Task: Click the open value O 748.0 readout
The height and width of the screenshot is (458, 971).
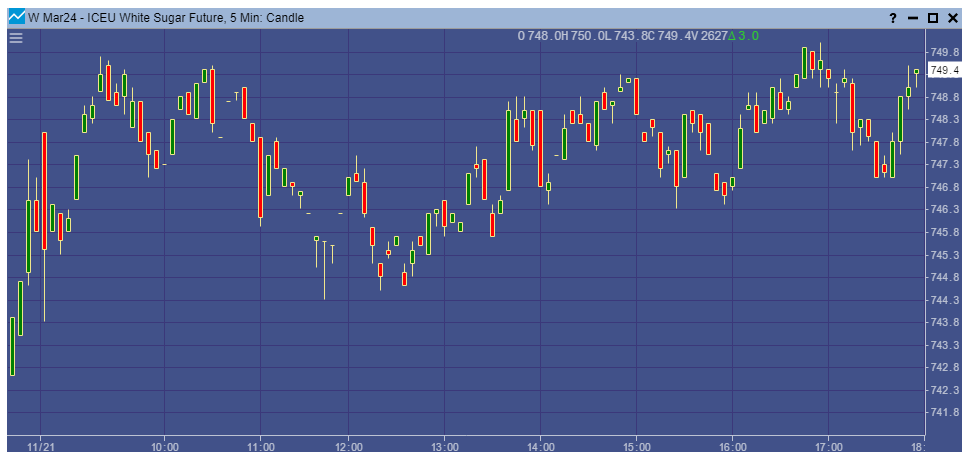Action: 538,36
